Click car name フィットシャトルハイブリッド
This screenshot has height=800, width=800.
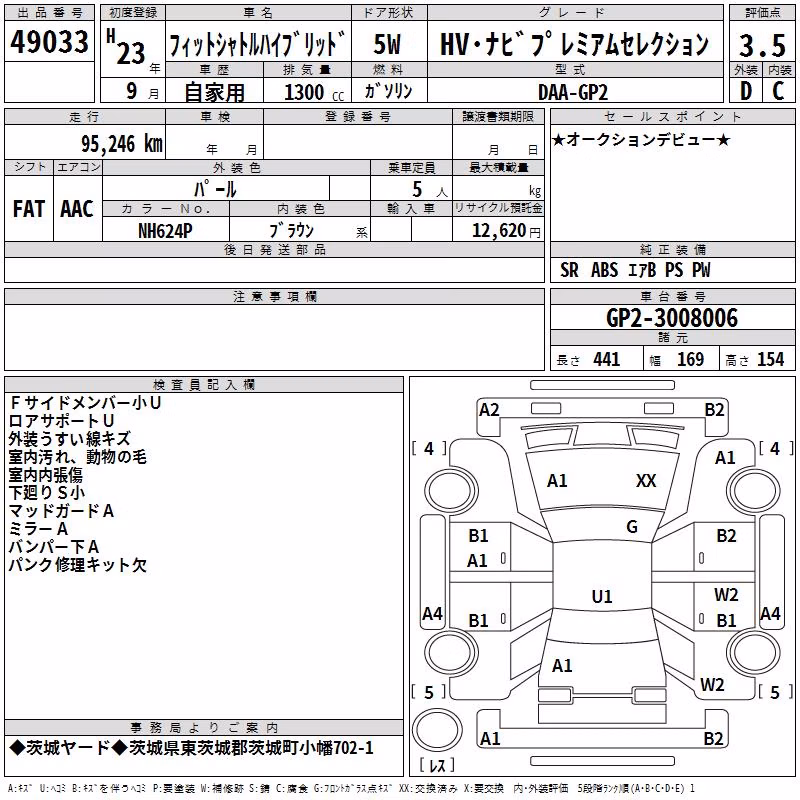coord(257,44)
